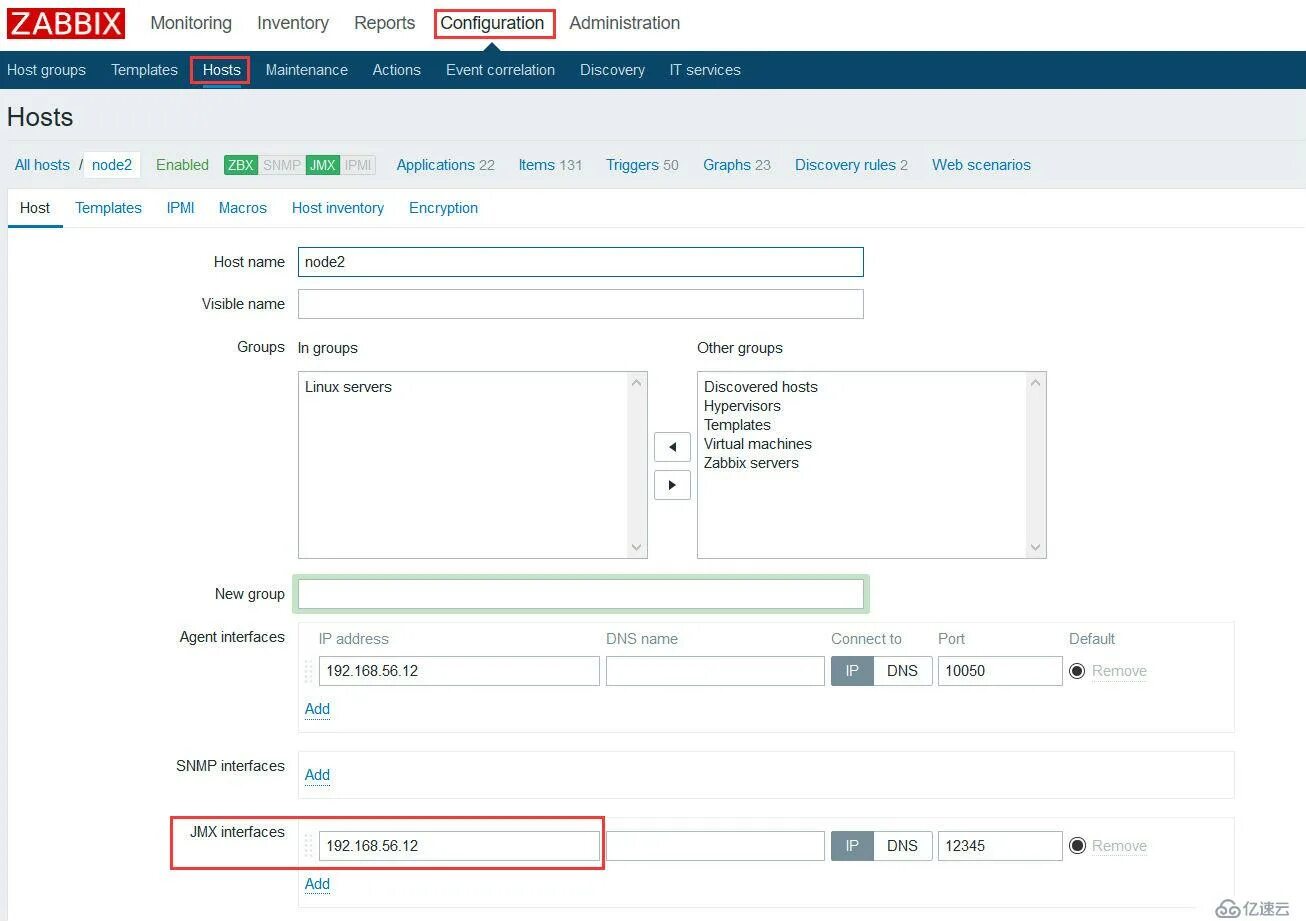Open Web scenarios link
This screenshot has width=1306, height=921.
coord(981,165)
